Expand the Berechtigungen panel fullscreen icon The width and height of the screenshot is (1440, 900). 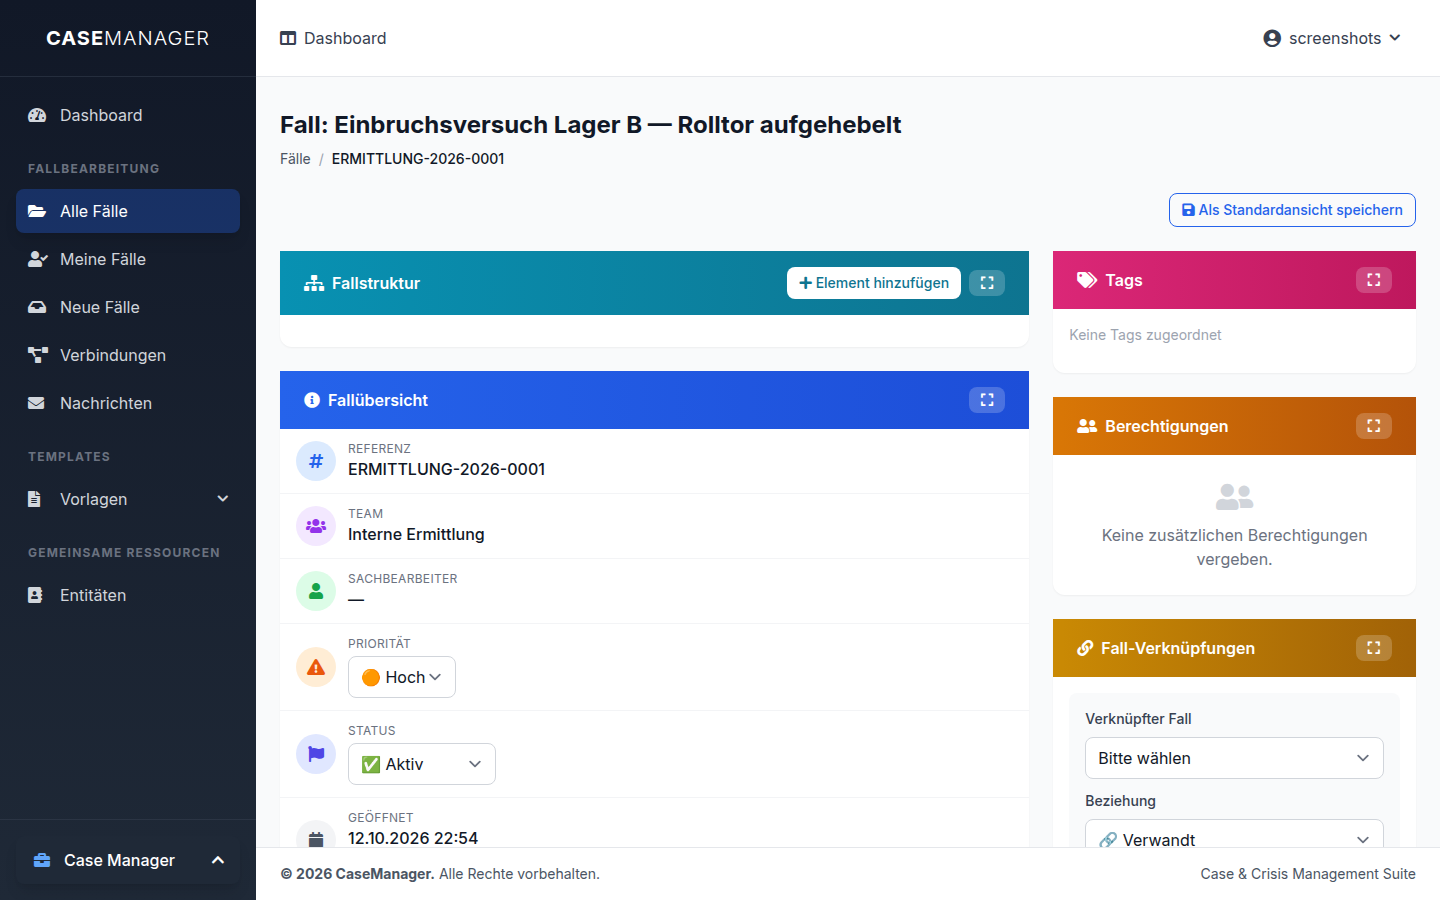point(1374,426)
